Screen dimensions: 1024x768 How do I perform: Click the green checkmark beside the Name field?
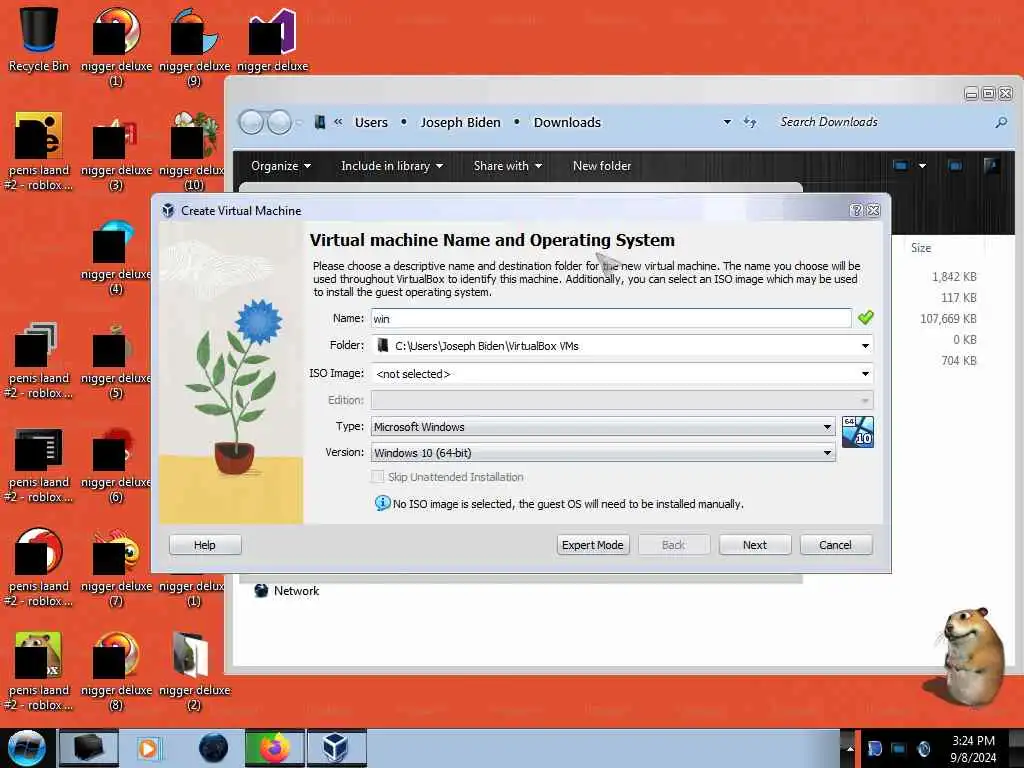pyautogui.click(x=865, y=318)
